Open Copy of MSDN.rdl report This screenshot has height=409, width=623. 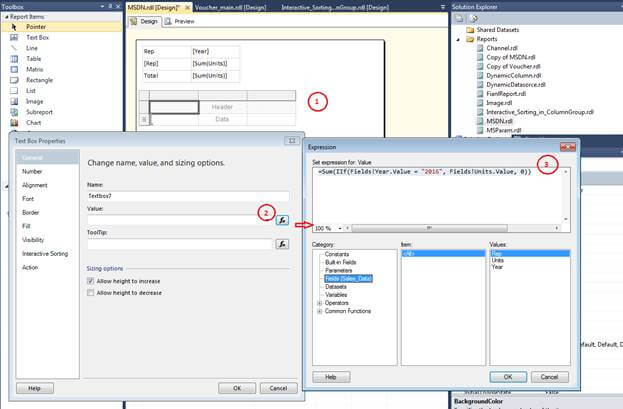511,57
